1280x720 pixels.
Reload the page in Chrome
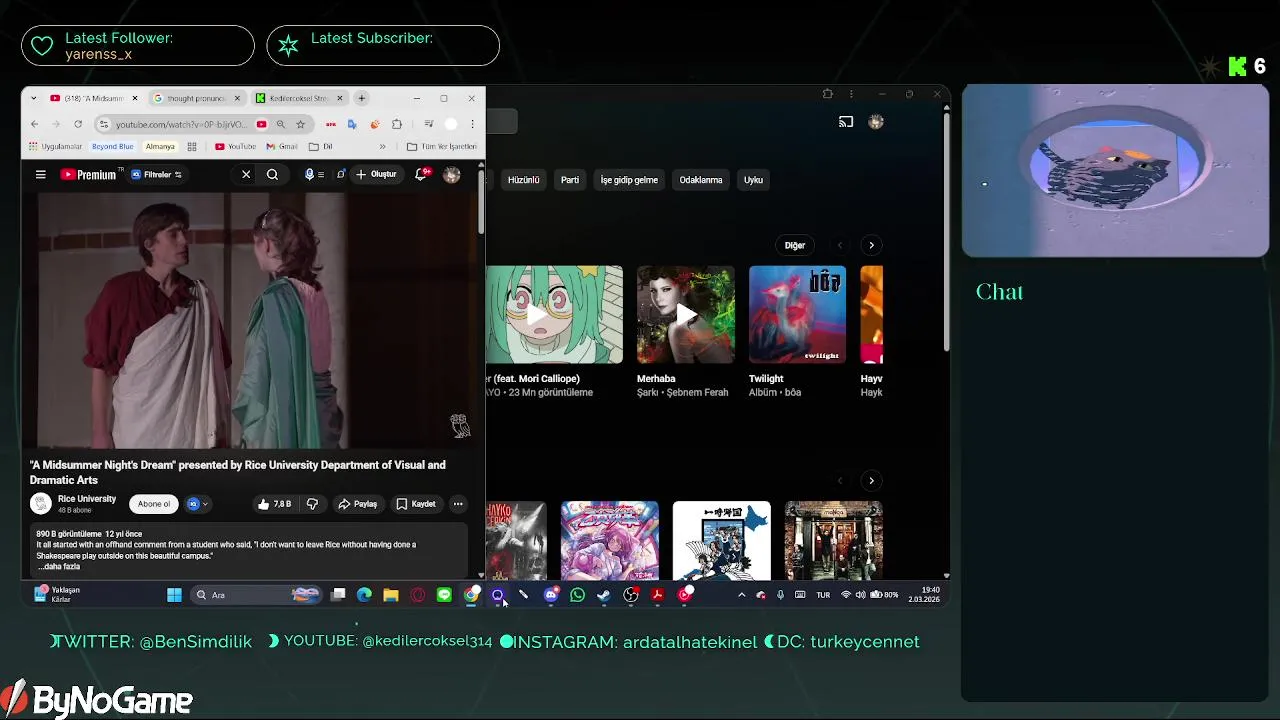click(x=78, y=124)
